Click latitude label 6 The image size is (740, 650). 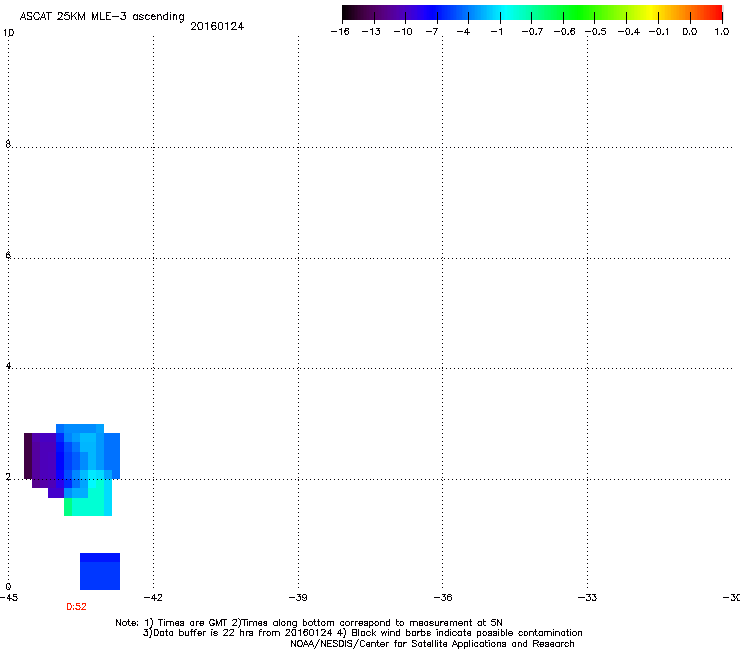[x=8, y=255]
